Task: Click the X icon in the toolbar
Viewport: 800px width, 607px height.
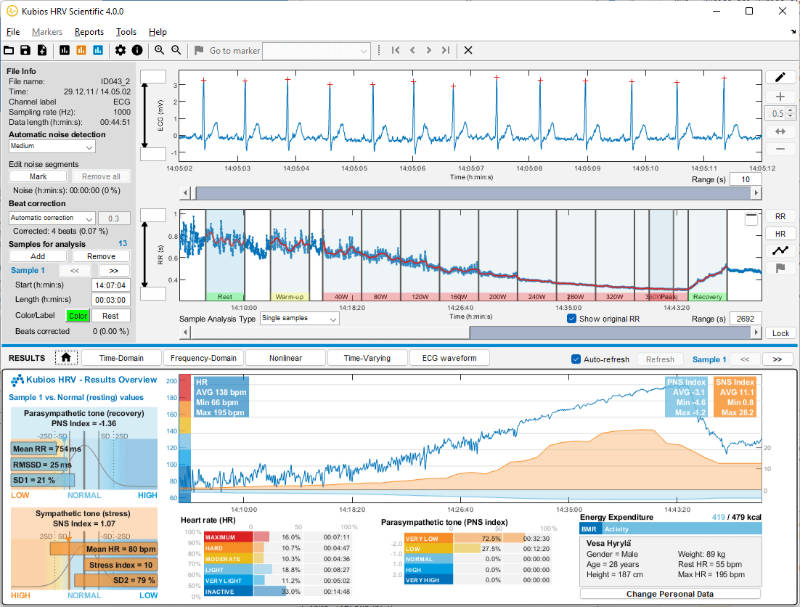Action: [x=468, y=50]
